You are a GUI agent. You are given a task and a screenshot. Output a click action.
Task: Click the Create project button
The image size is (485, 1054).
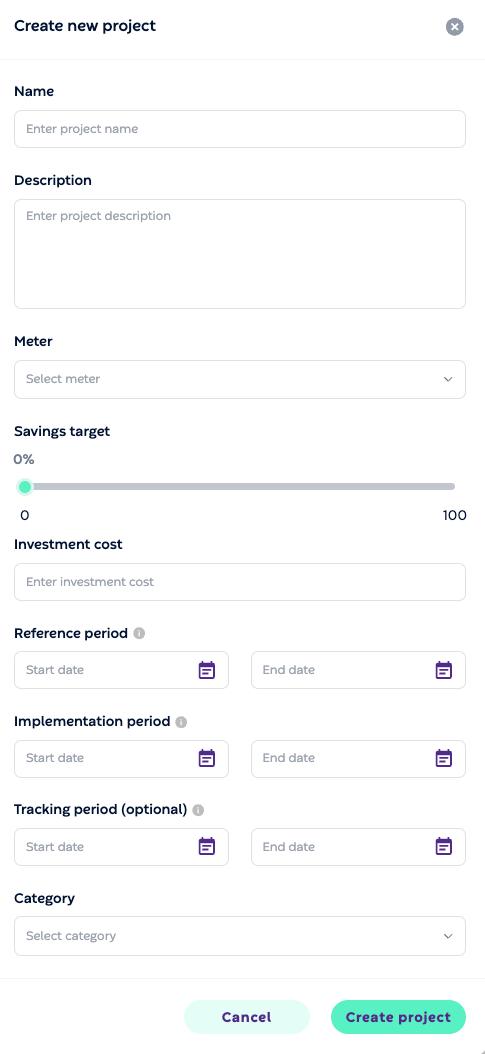point(398,1017)
